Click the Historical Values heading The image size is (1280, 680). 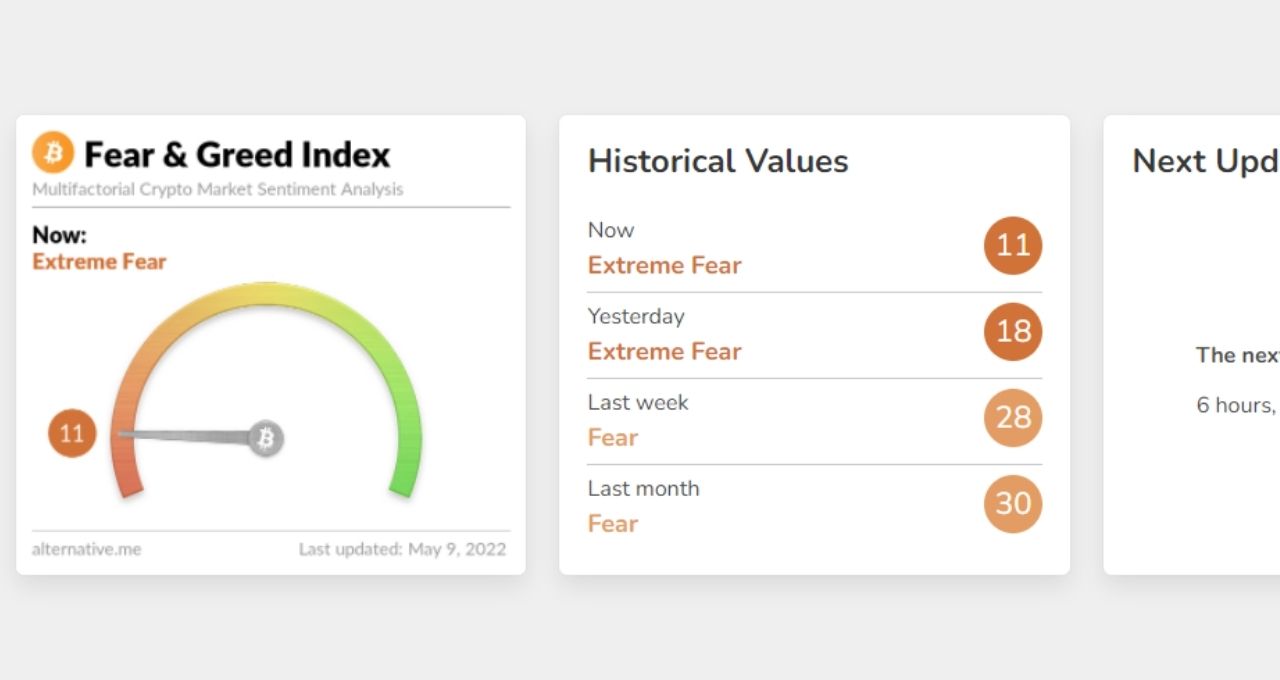717,161
